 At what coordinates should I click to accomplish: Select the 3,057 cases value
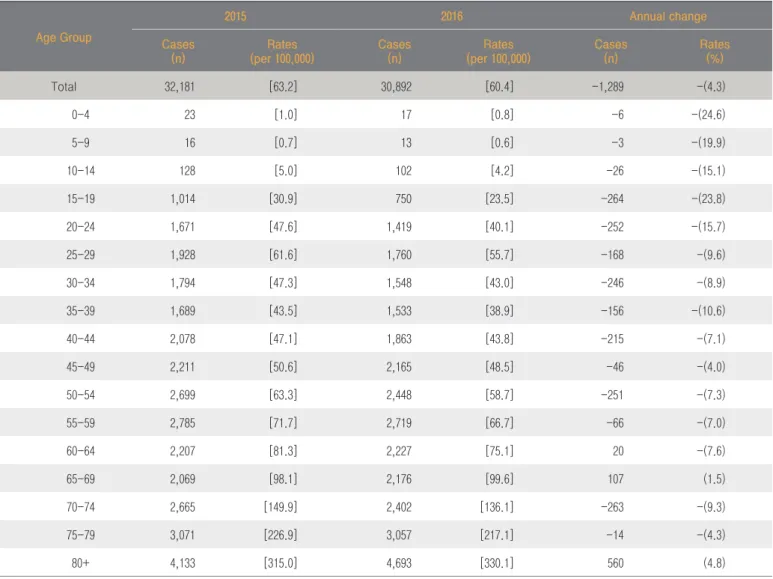point(399,535)
